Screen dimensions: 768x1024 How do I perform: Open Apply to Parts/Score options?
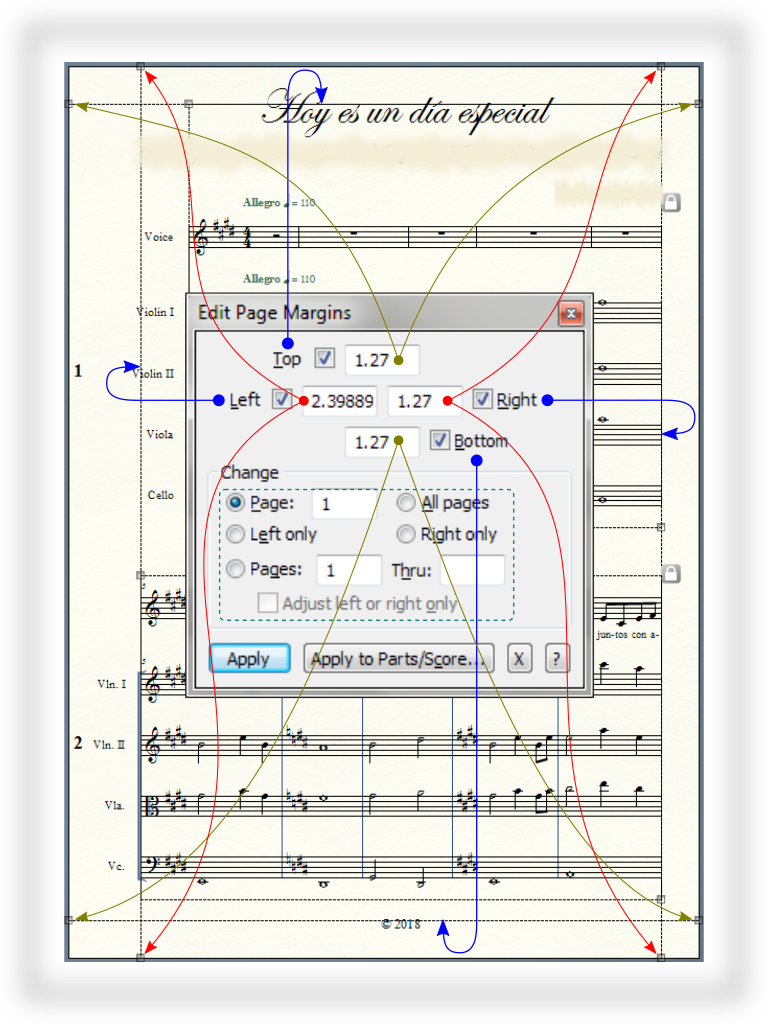point(398,659)
